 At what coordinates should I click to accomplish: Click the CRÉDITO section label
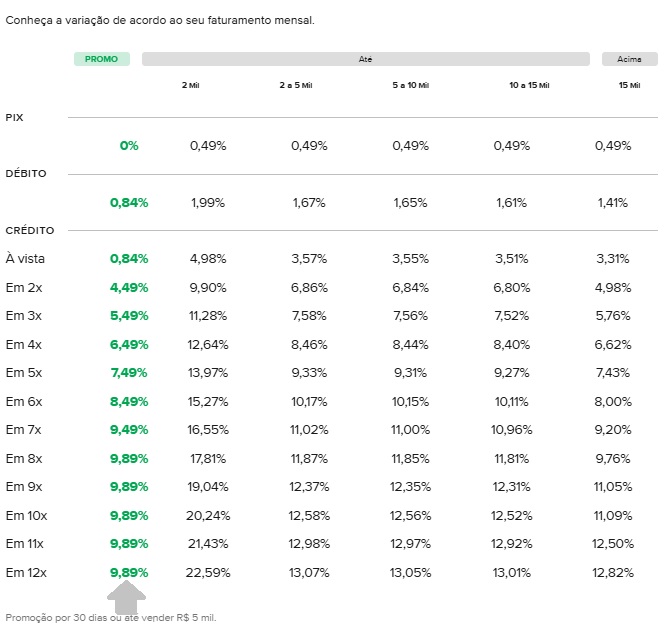pos(30,230)
